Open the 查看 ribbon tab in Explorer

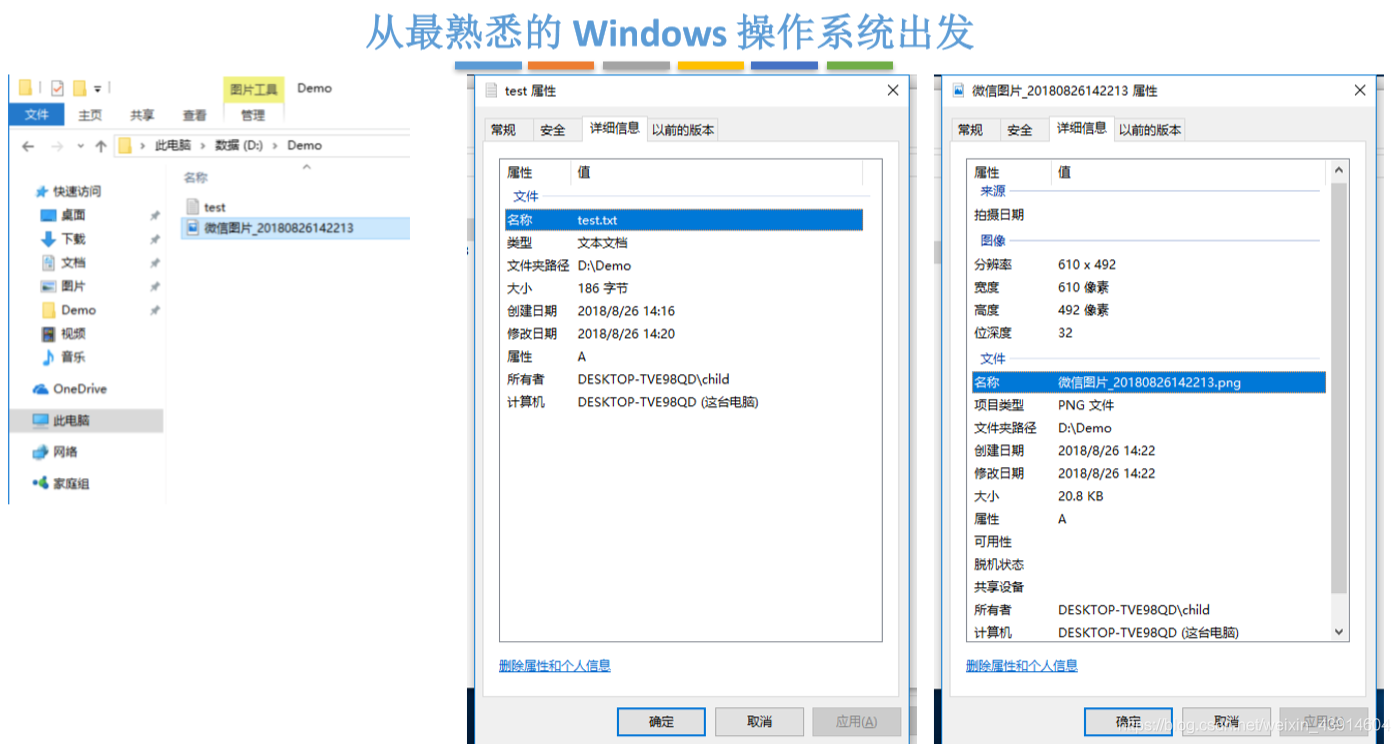[195, 115]
